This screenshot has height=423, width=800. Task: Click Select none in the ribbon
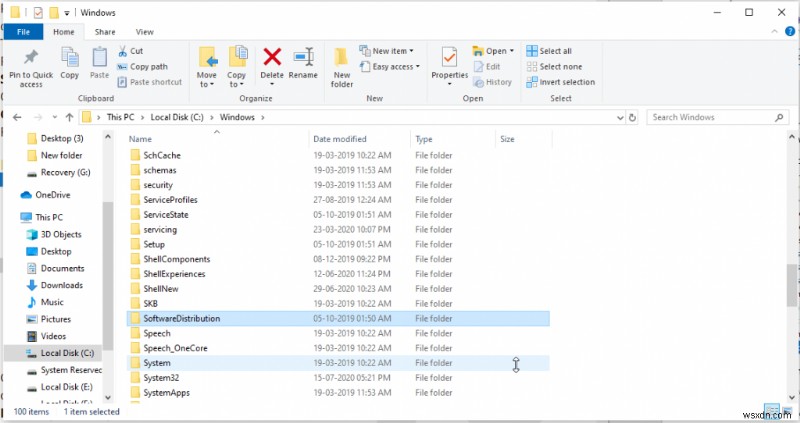pos(554,66)
